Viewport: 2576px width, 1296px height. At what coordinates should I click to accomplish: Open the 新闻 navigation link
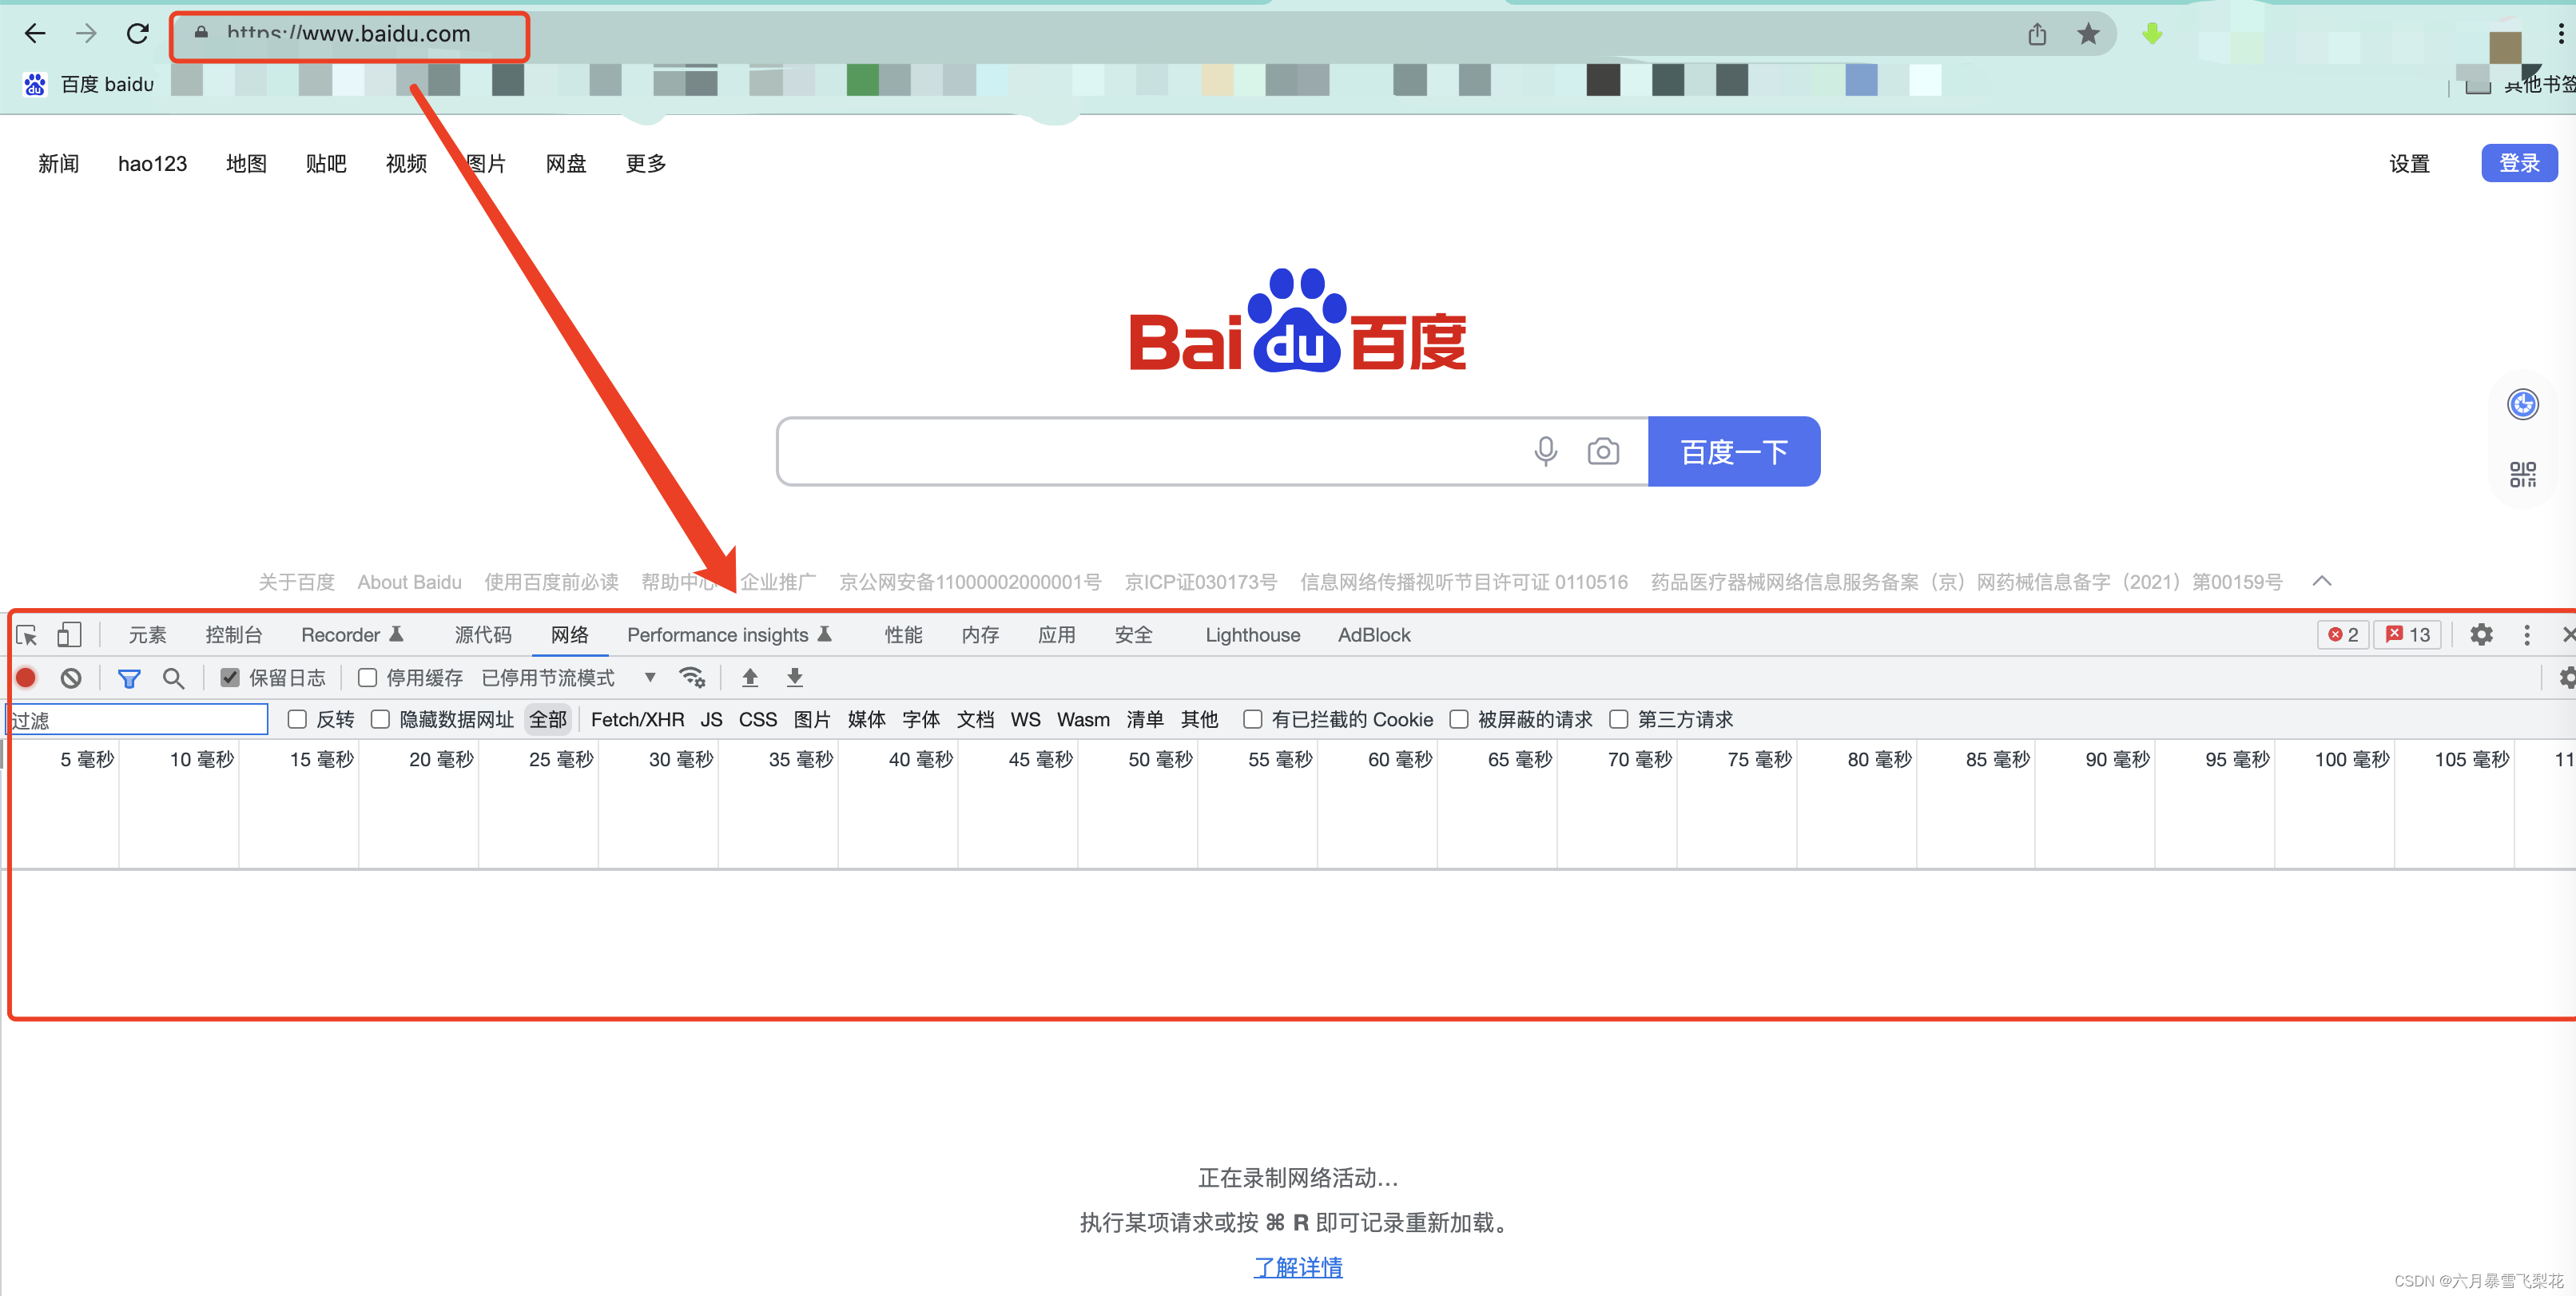coord(59,163)
